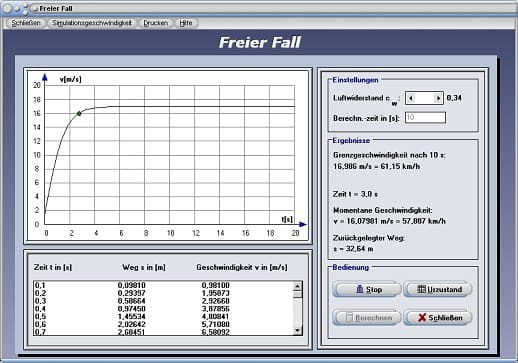
Task: Click Weg value 1,45534
Action: coord(132,316)
